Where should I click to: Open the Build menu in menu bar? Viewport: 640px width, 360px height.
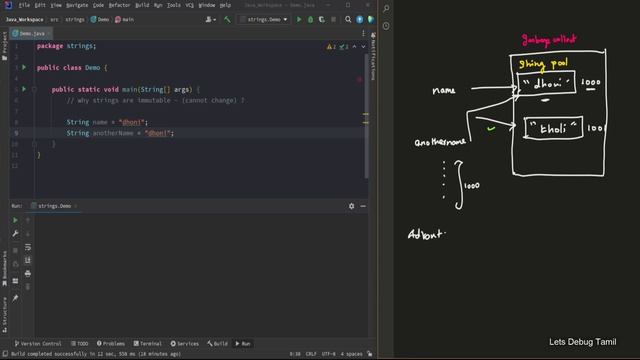142,5
